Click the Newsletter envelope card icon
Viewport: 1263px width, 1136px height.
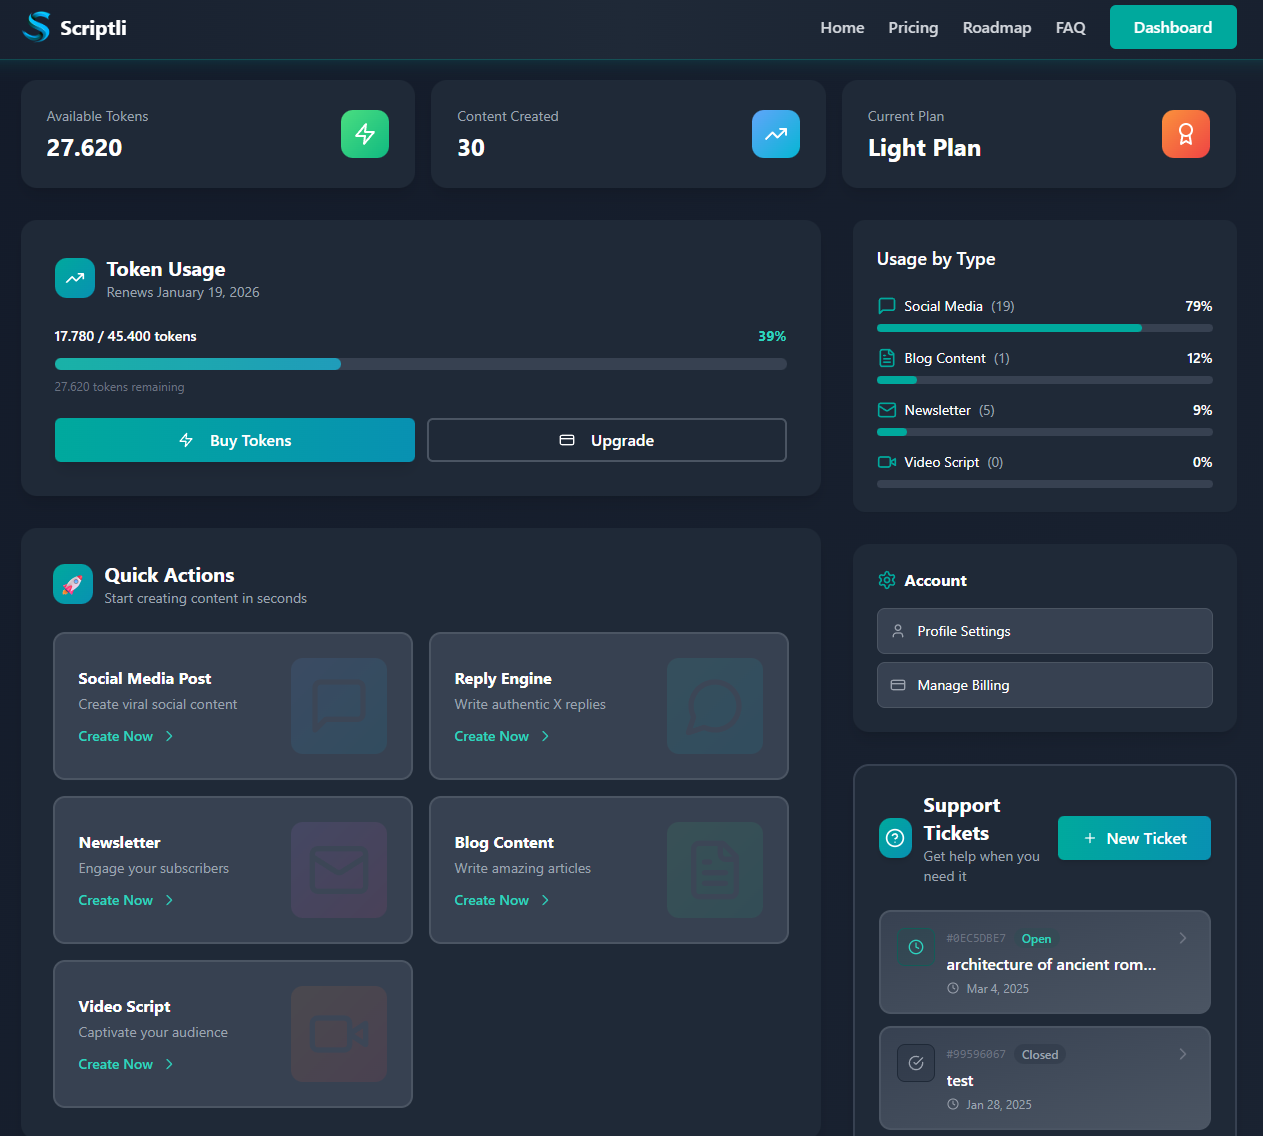[339, 870]
